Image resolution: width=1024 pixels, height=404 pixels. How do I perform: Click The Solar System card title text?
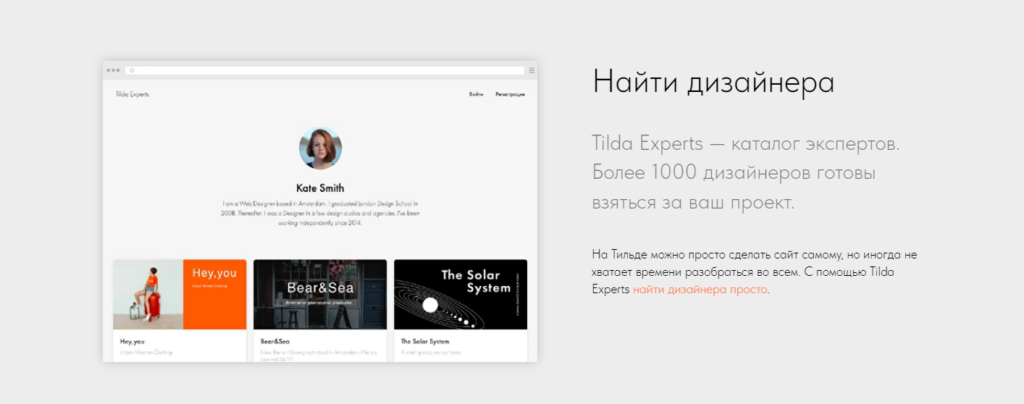tap(424, 341)
